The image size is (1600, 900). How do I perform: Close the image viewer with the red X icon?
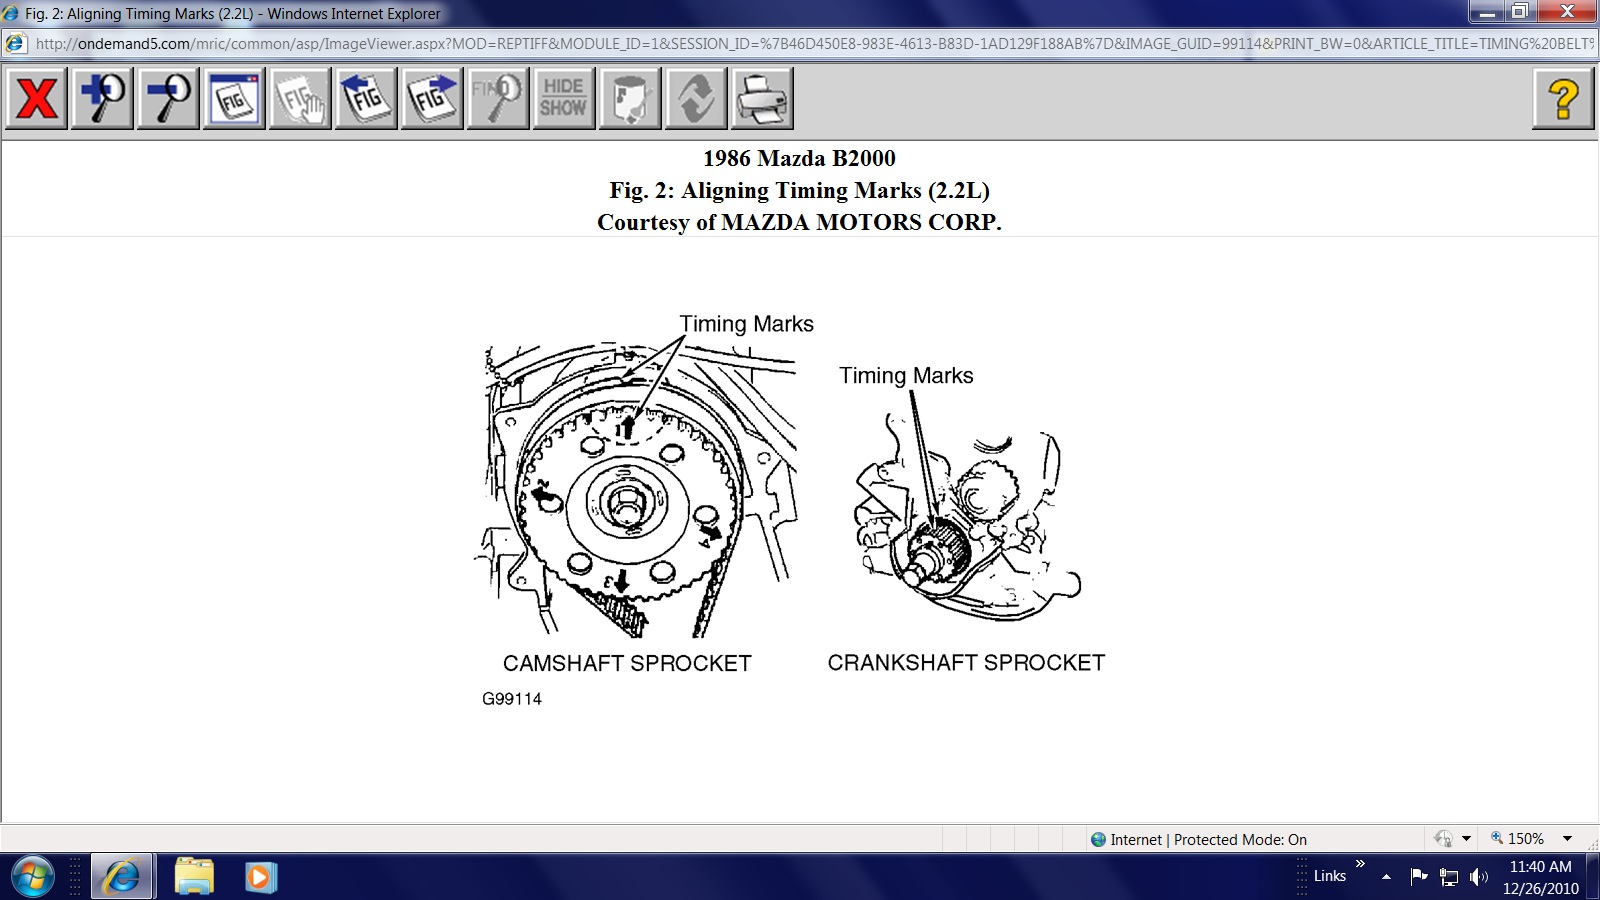[x=37, y=98]
